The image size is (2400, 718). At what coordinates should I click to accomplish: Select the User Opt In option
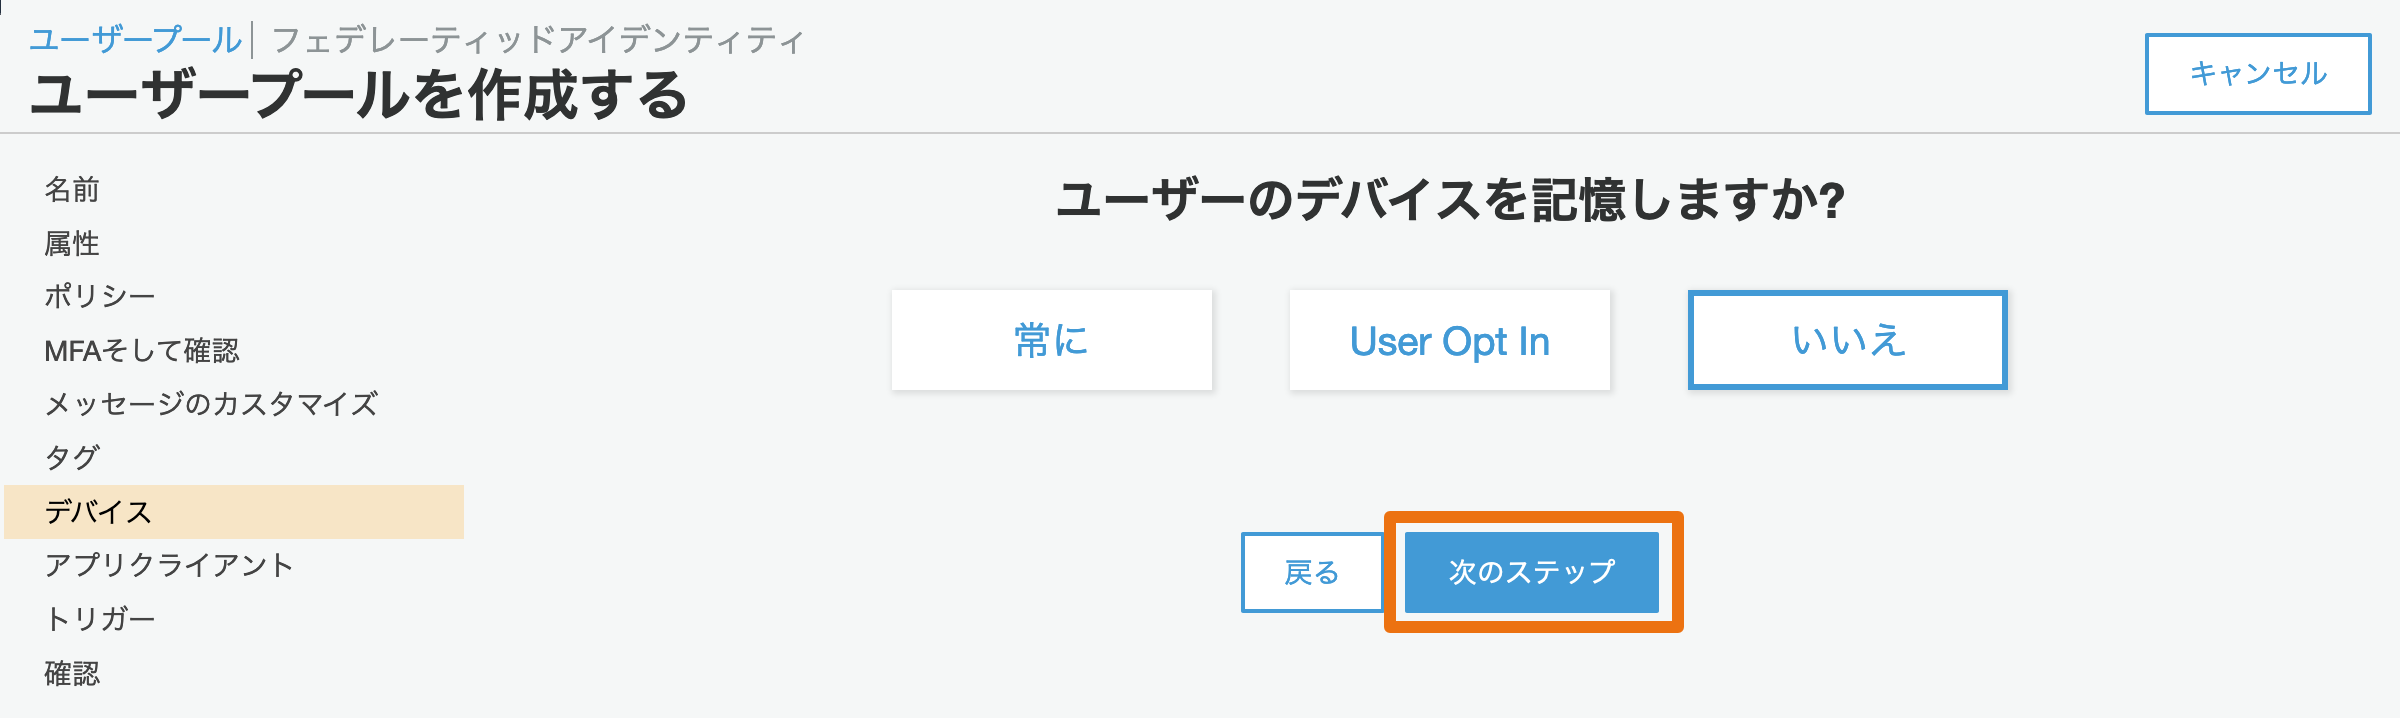[1450, 340]
